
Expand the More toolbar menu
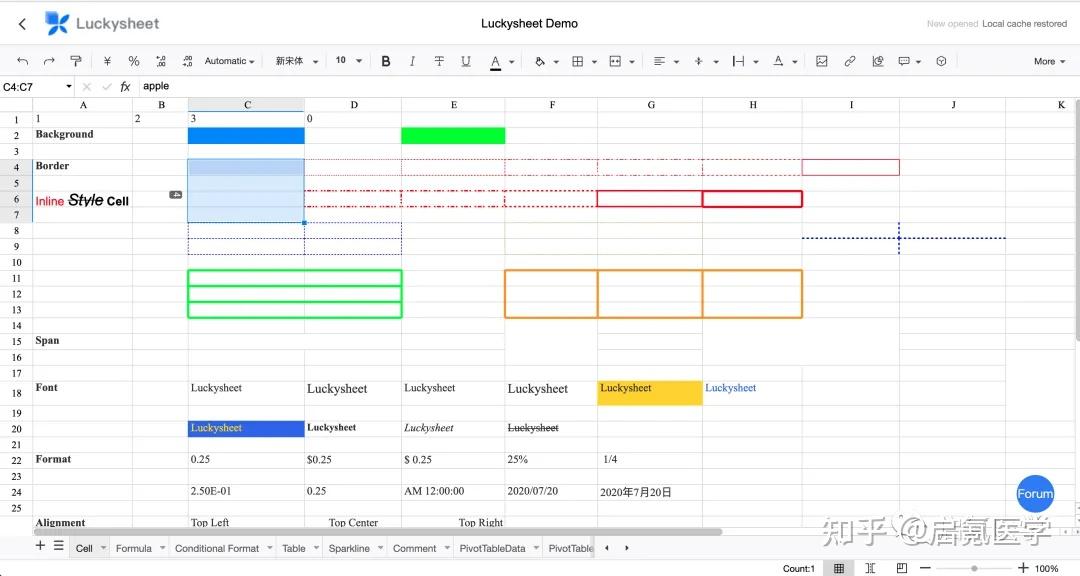pyautogui.click(x=1048, y=61)
